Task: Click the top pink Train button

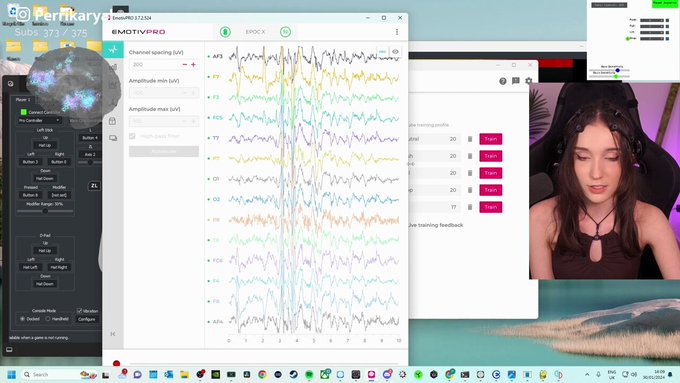Action: (490, 139)
